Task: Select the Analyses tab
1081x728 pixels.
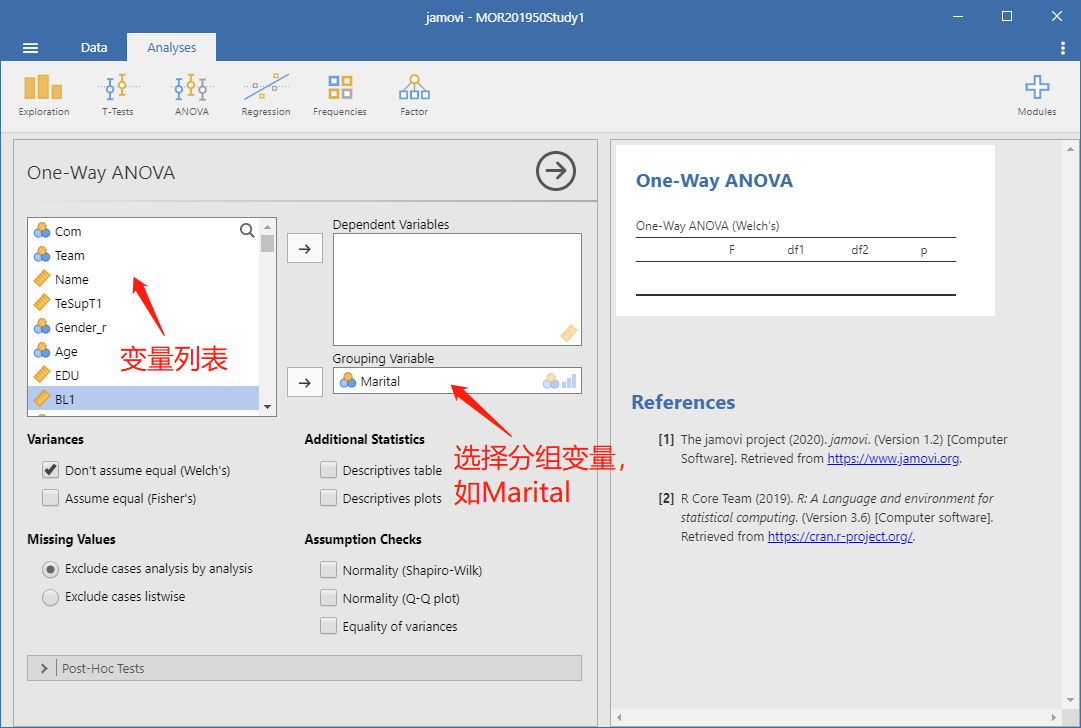Action: [172, 48]
